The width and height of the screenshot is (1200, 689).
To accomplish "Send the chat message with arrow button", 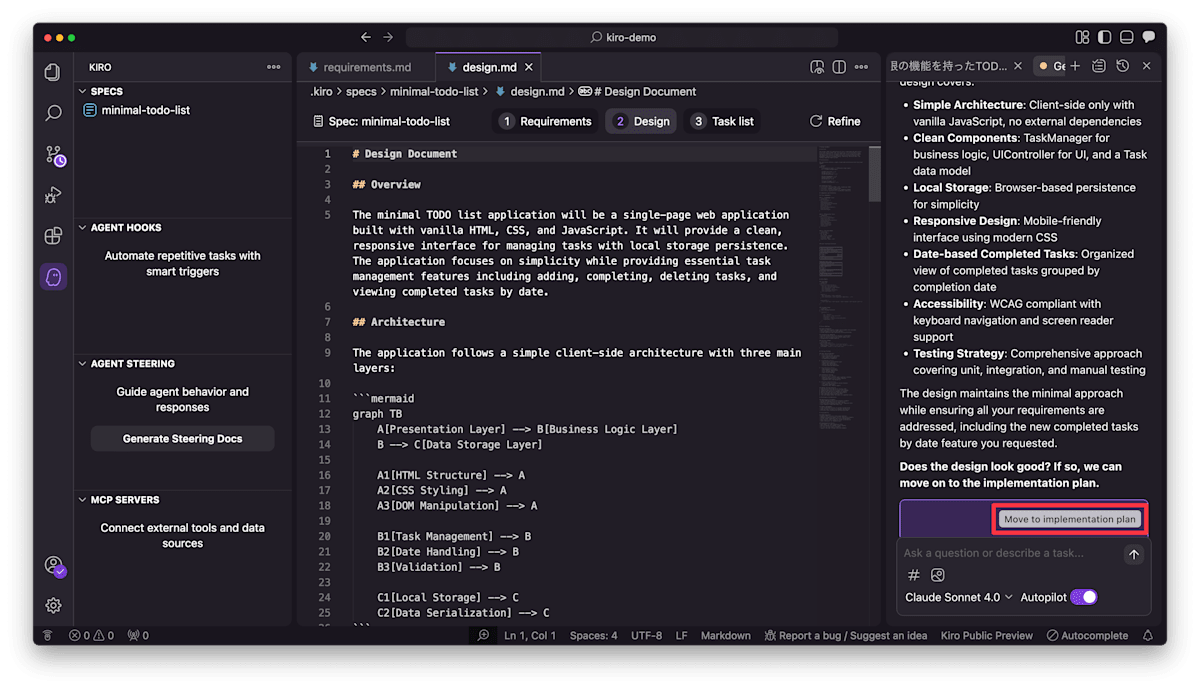I will [1133, 554].
